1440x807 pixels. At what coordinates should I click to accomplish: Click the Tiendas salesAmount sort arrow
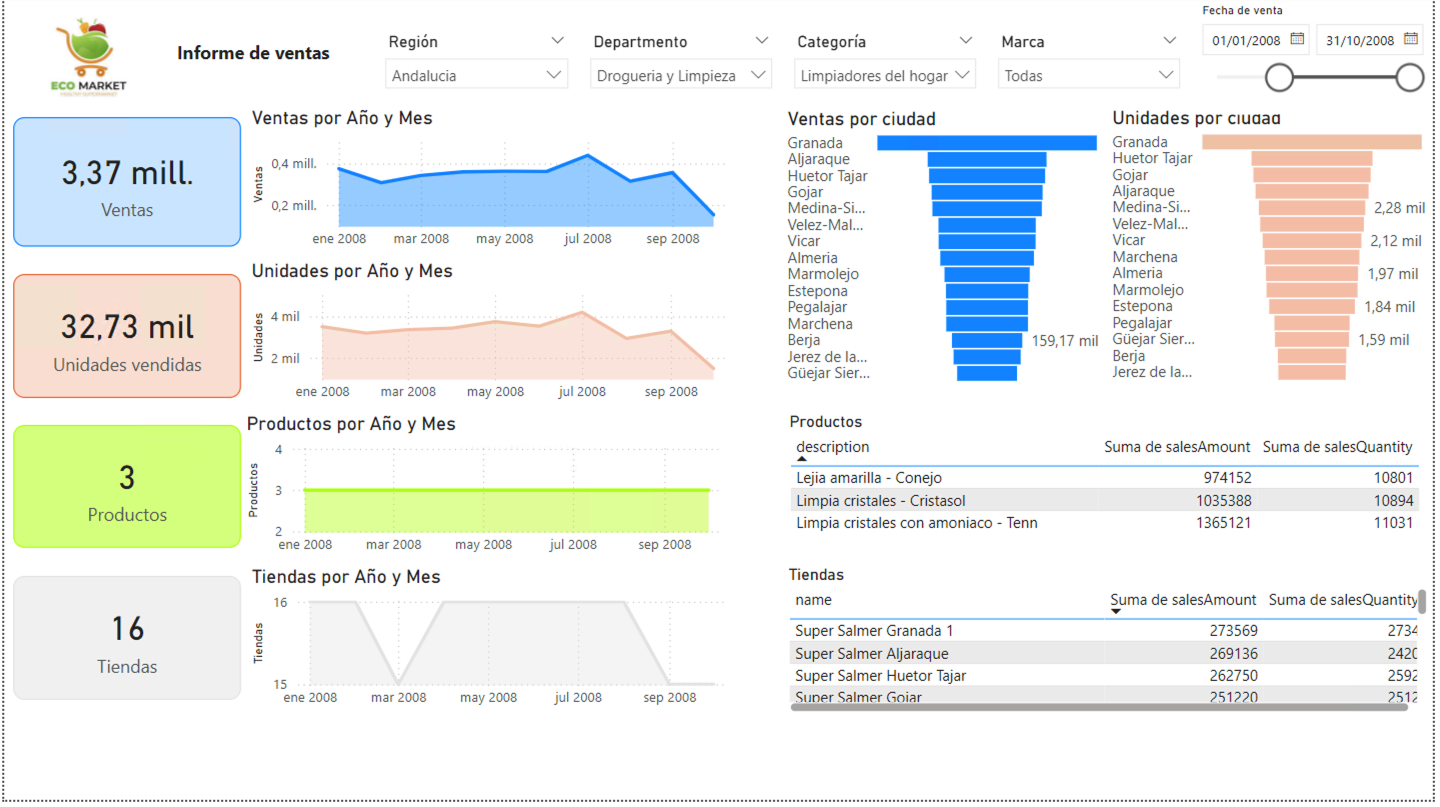(1116, 611)
